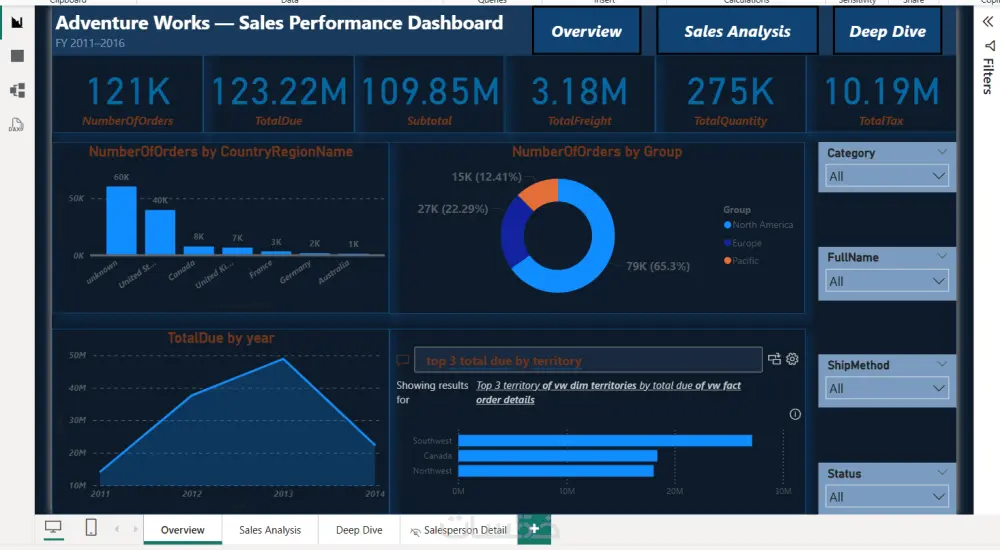Screen dimensions: 1000x550
Task: Open the Category slicer dropdown
Action: pos(886,176)
